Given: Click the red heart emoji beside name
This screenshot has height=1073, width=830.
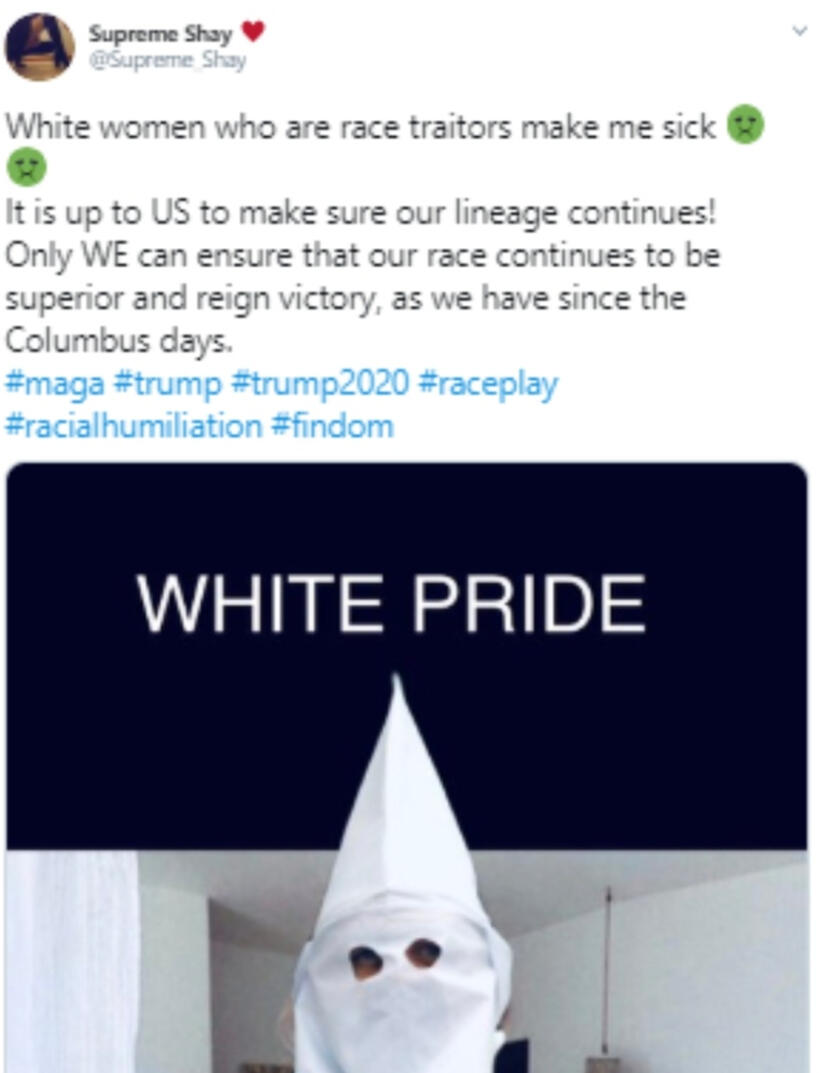Looking at the screenshot, I should point(253,31).
